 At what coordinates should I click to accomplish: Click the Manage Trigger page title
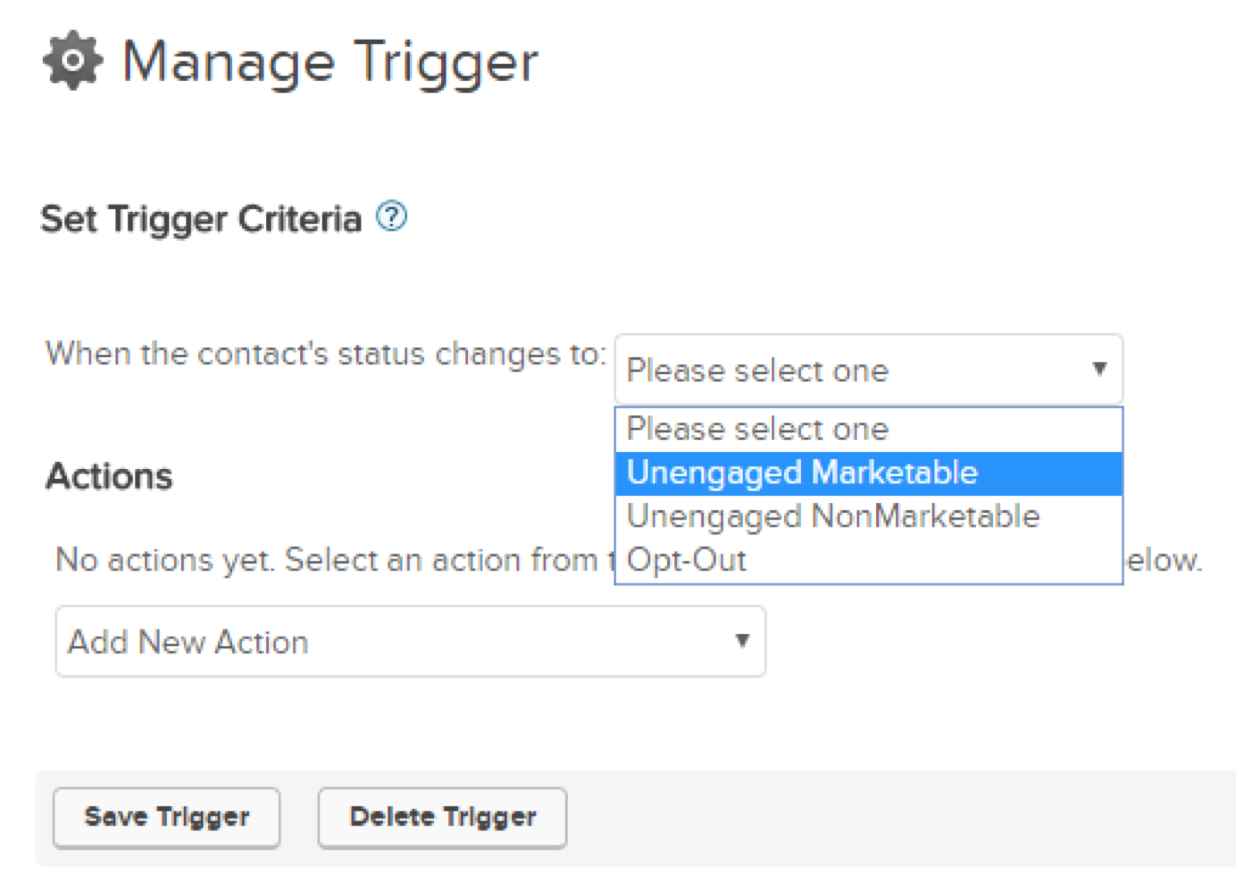(x=330, y=62)
